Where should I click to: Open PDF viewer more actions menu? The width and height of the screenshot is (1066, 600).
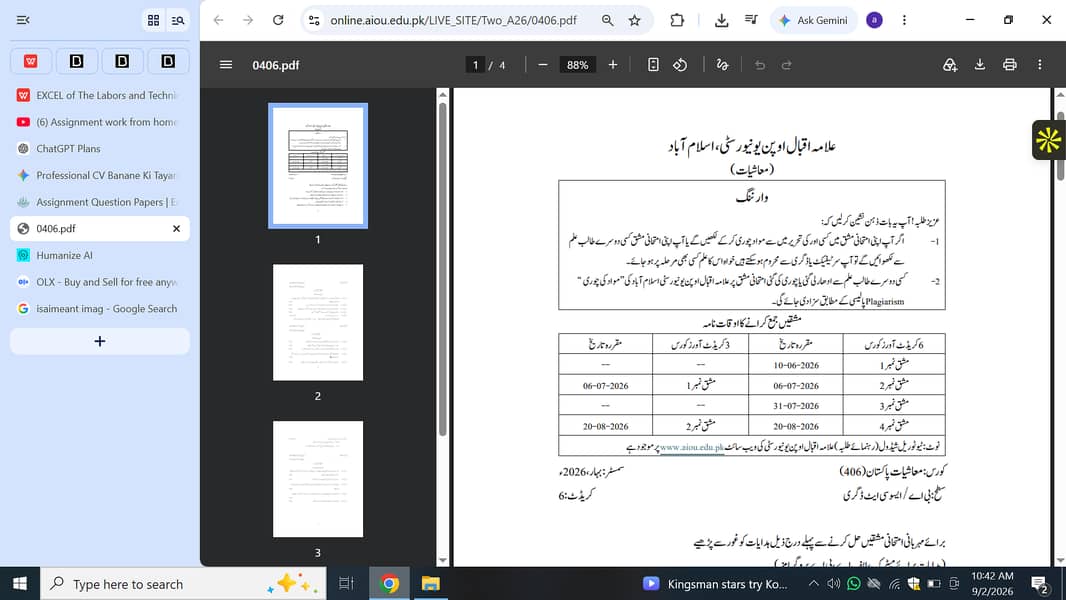[x=1039, y=65]
